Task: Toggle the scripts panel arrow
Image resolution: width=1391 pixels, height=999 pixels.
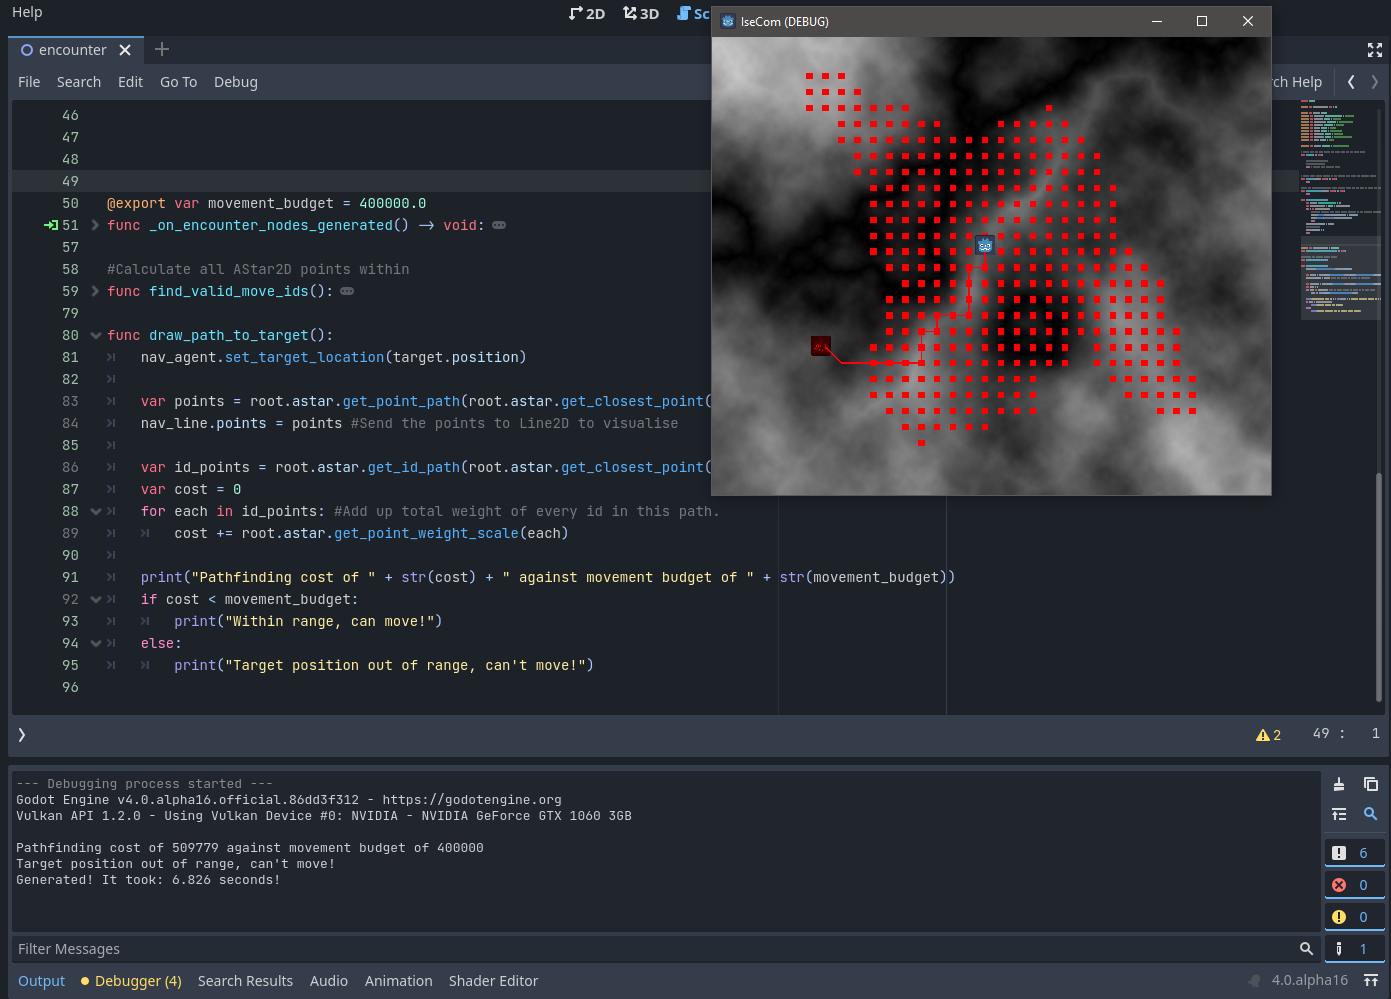Action: click(22, 735)
